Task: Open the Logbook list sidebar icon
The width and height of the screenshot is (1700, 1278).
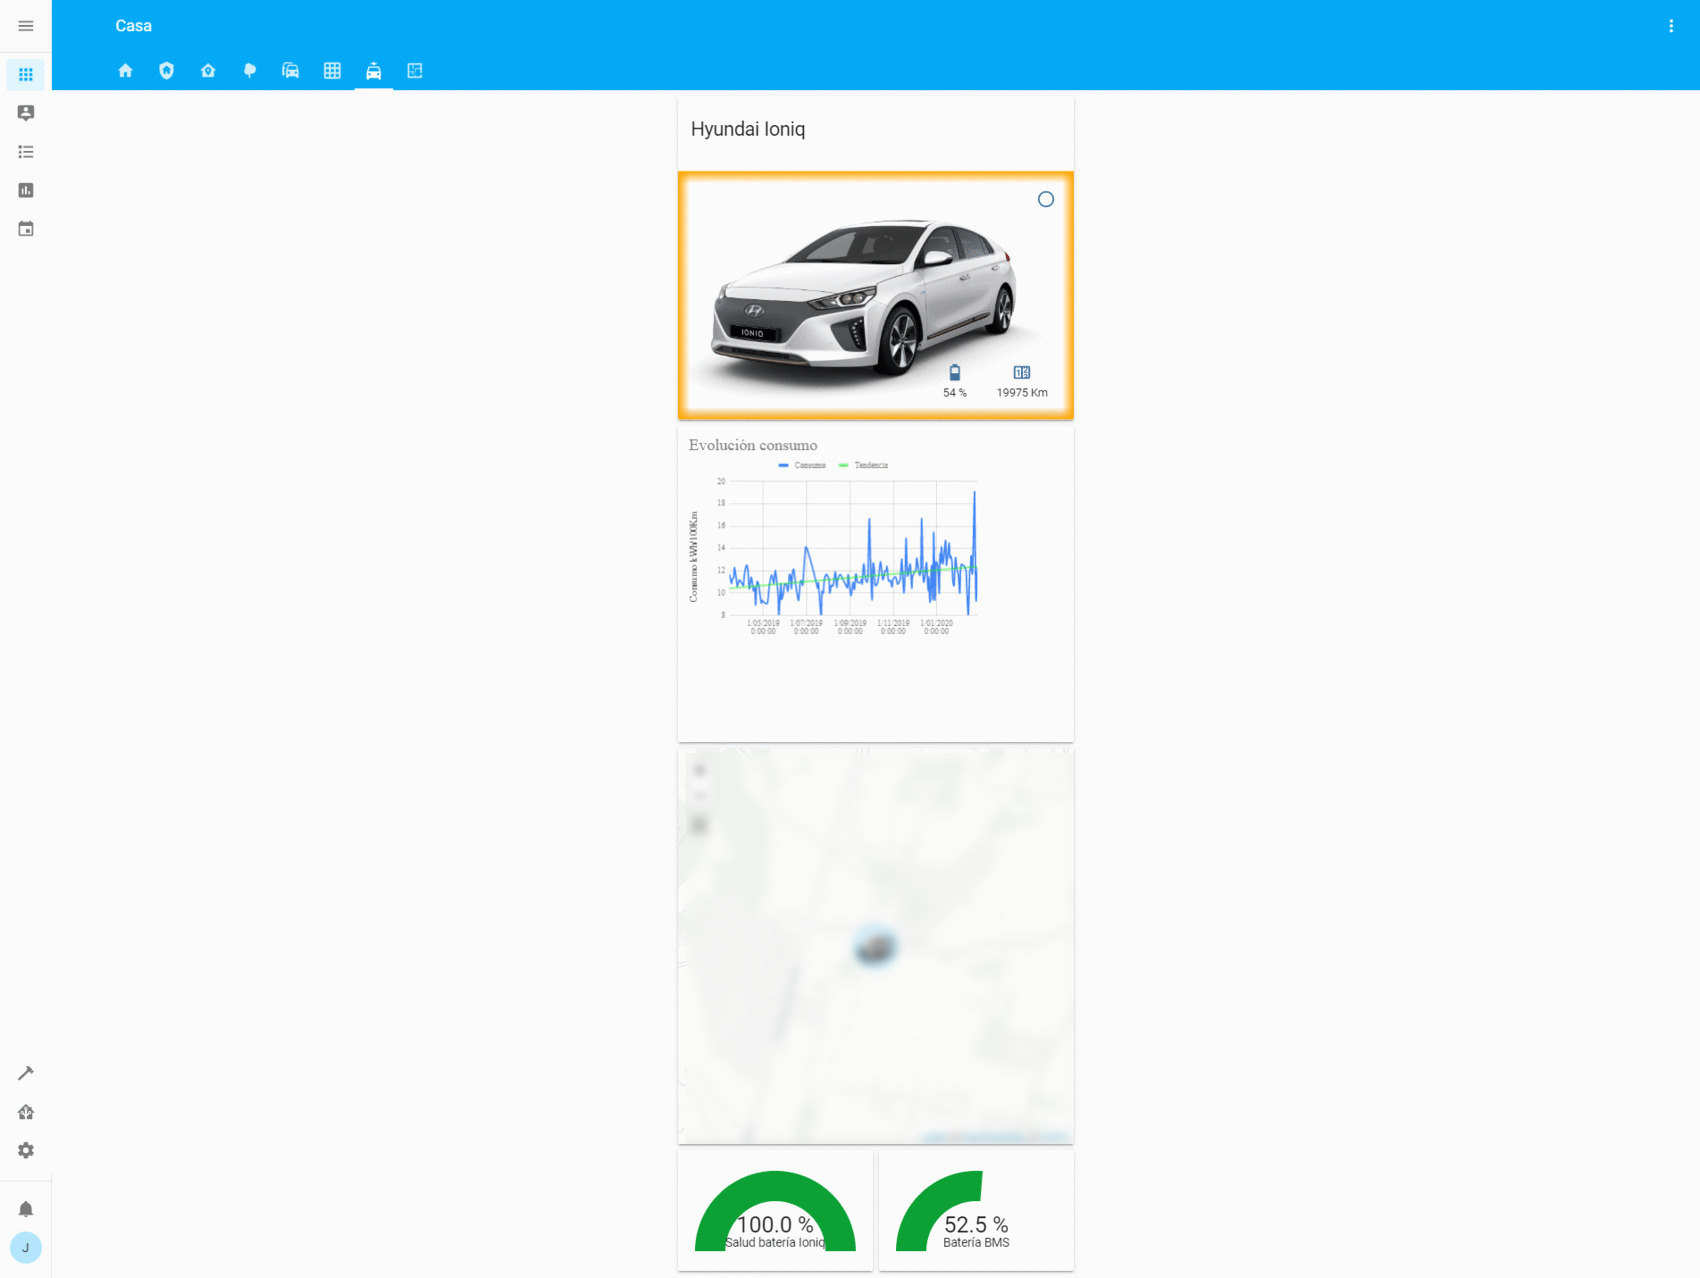Action: [26, 152]
